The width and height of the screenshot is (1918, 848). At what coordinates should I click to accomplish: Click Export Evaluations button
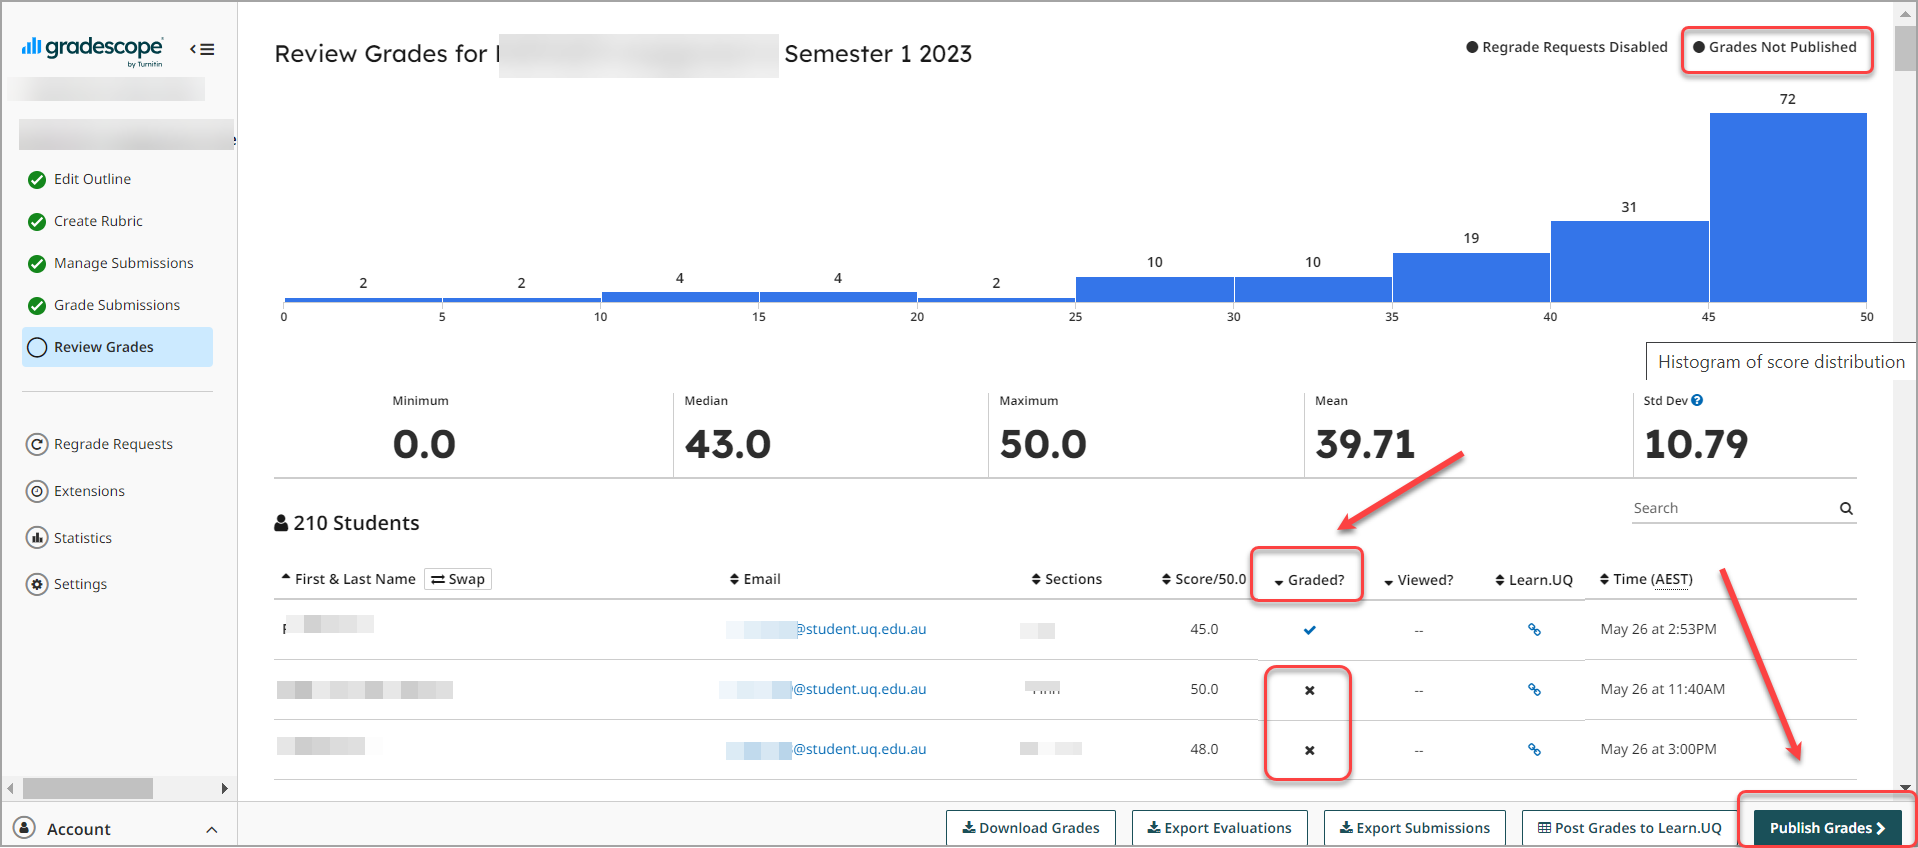pyautogui.click(x=1219, y=828)
